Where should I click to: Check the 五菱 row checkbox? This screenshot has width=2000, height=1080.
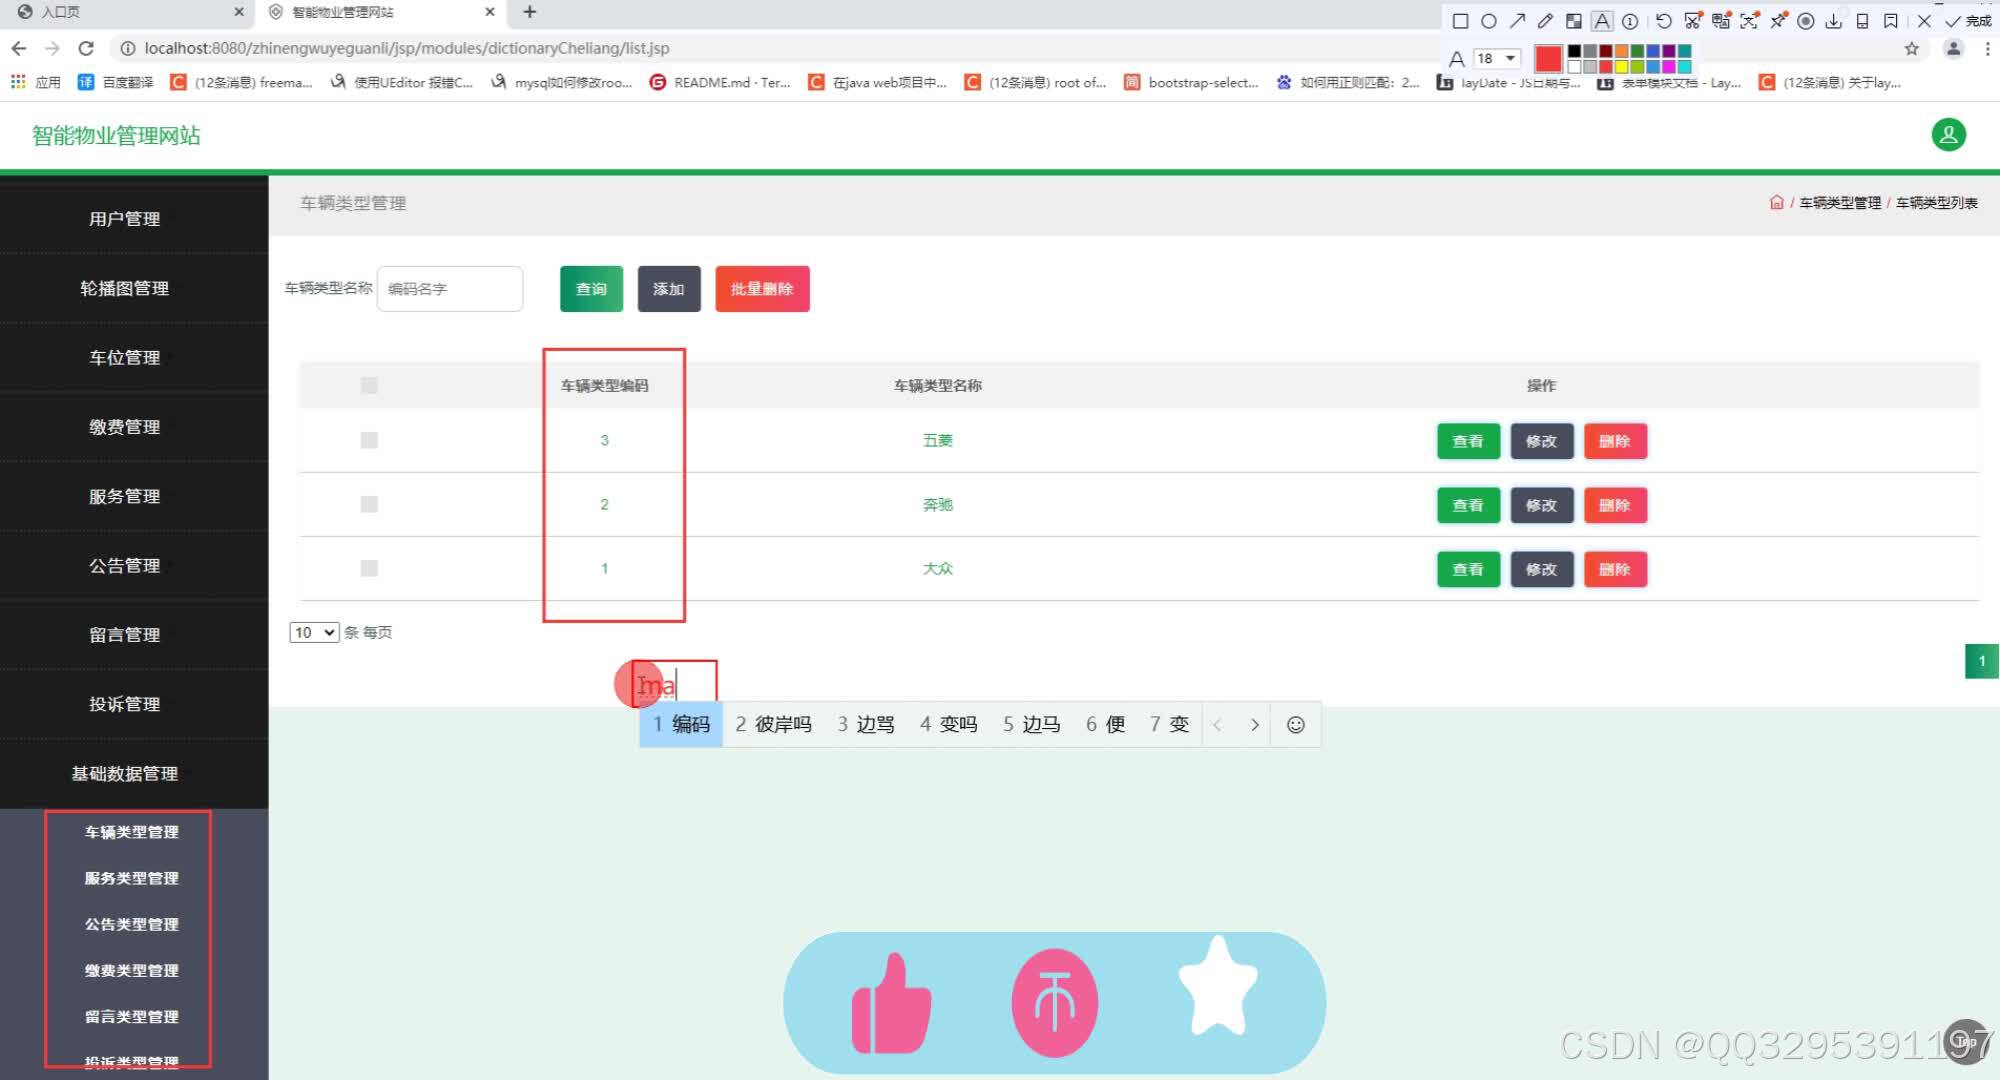click(x=369, y=440)
